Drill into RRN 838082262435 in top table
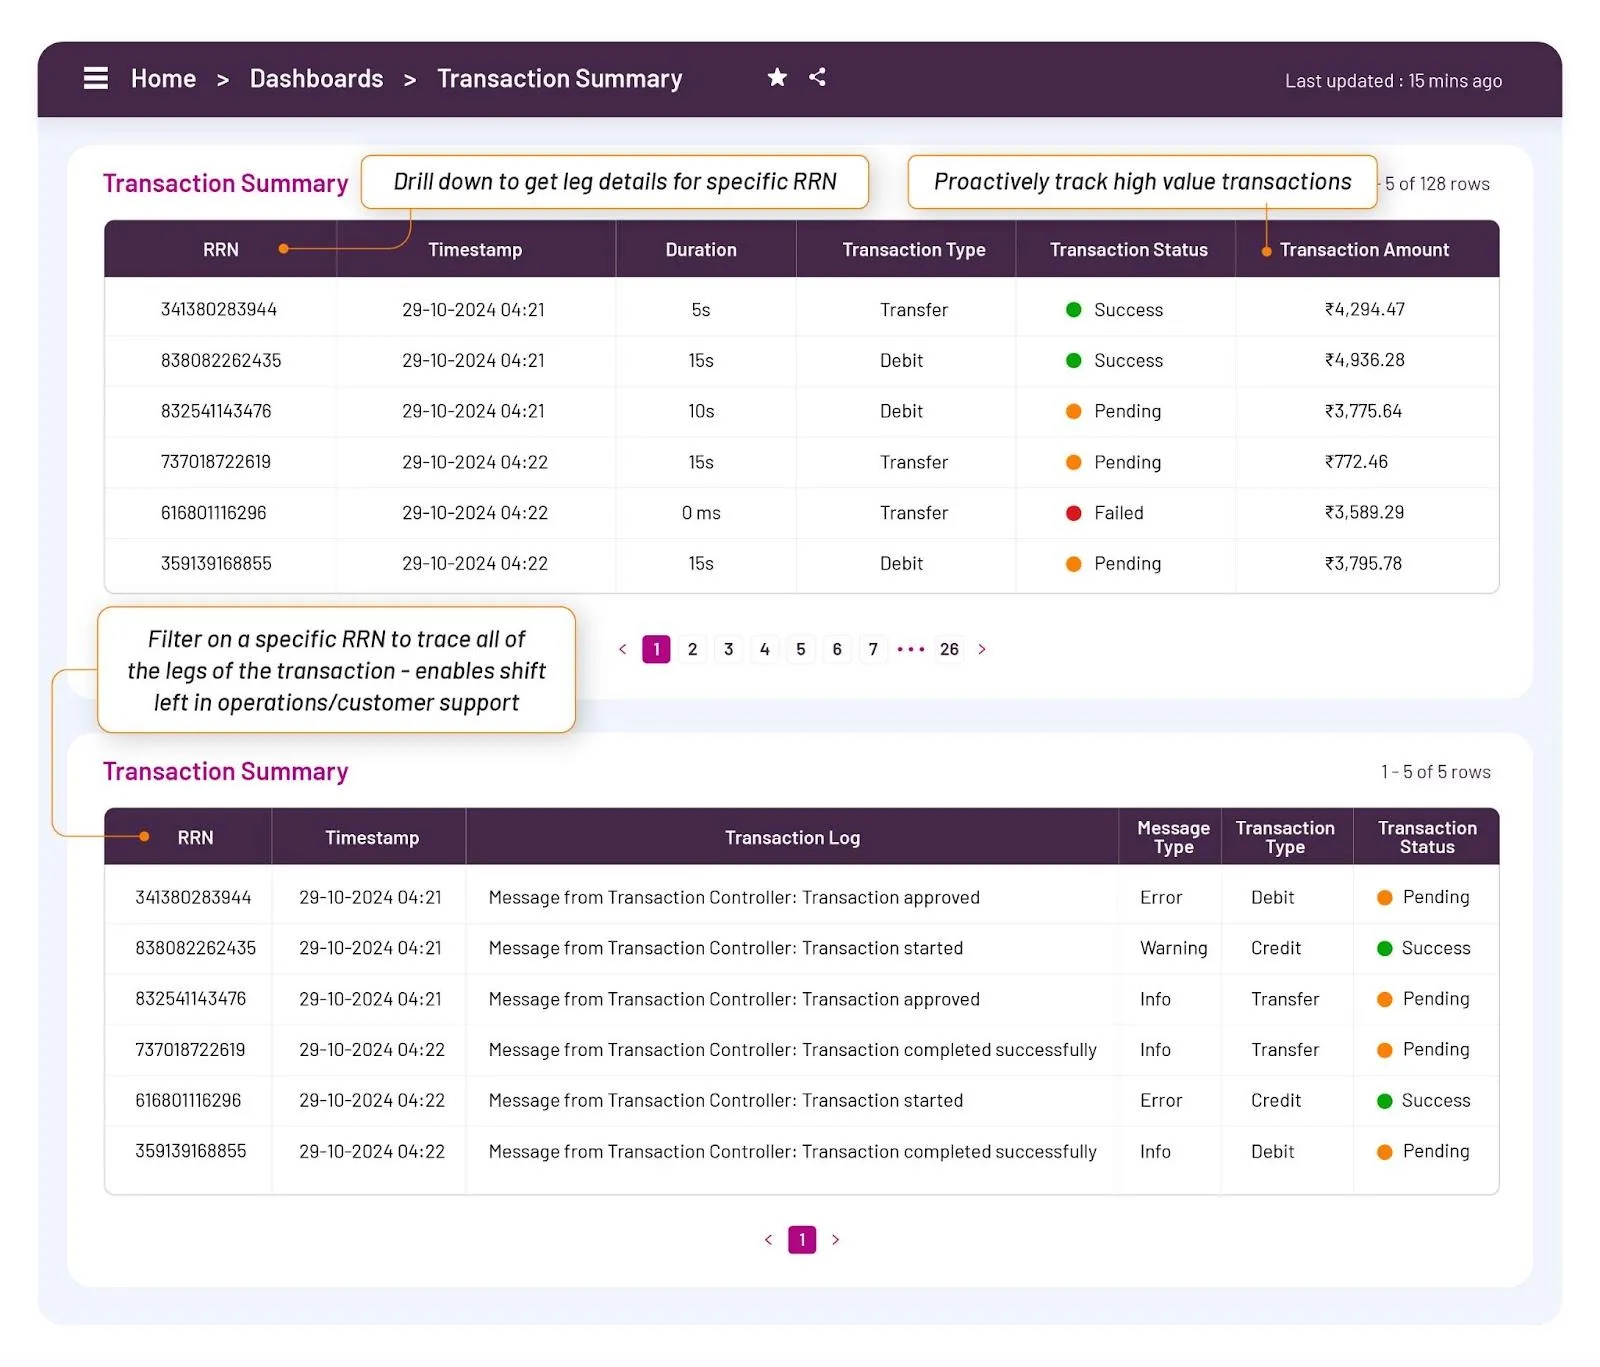 point(221,360)
